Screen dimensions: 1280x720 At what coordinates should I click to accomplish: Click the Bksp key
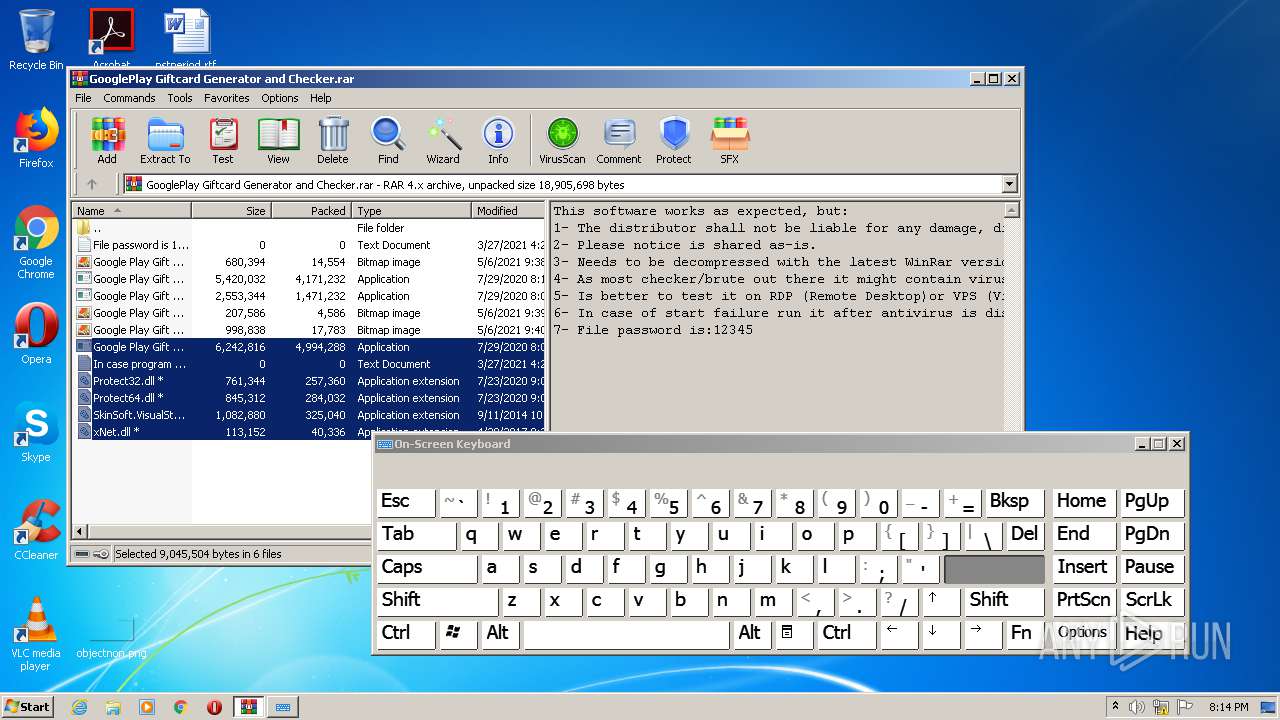point(1014,502)
